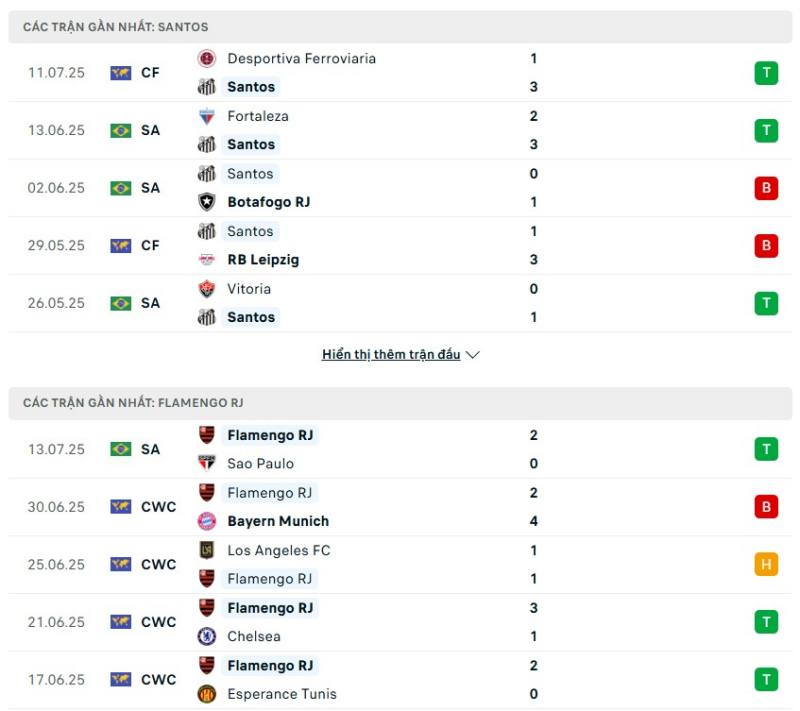Screen dimensions: 800x711
Task: Click the Bayern Munich logo
Action: pos(207,521)
